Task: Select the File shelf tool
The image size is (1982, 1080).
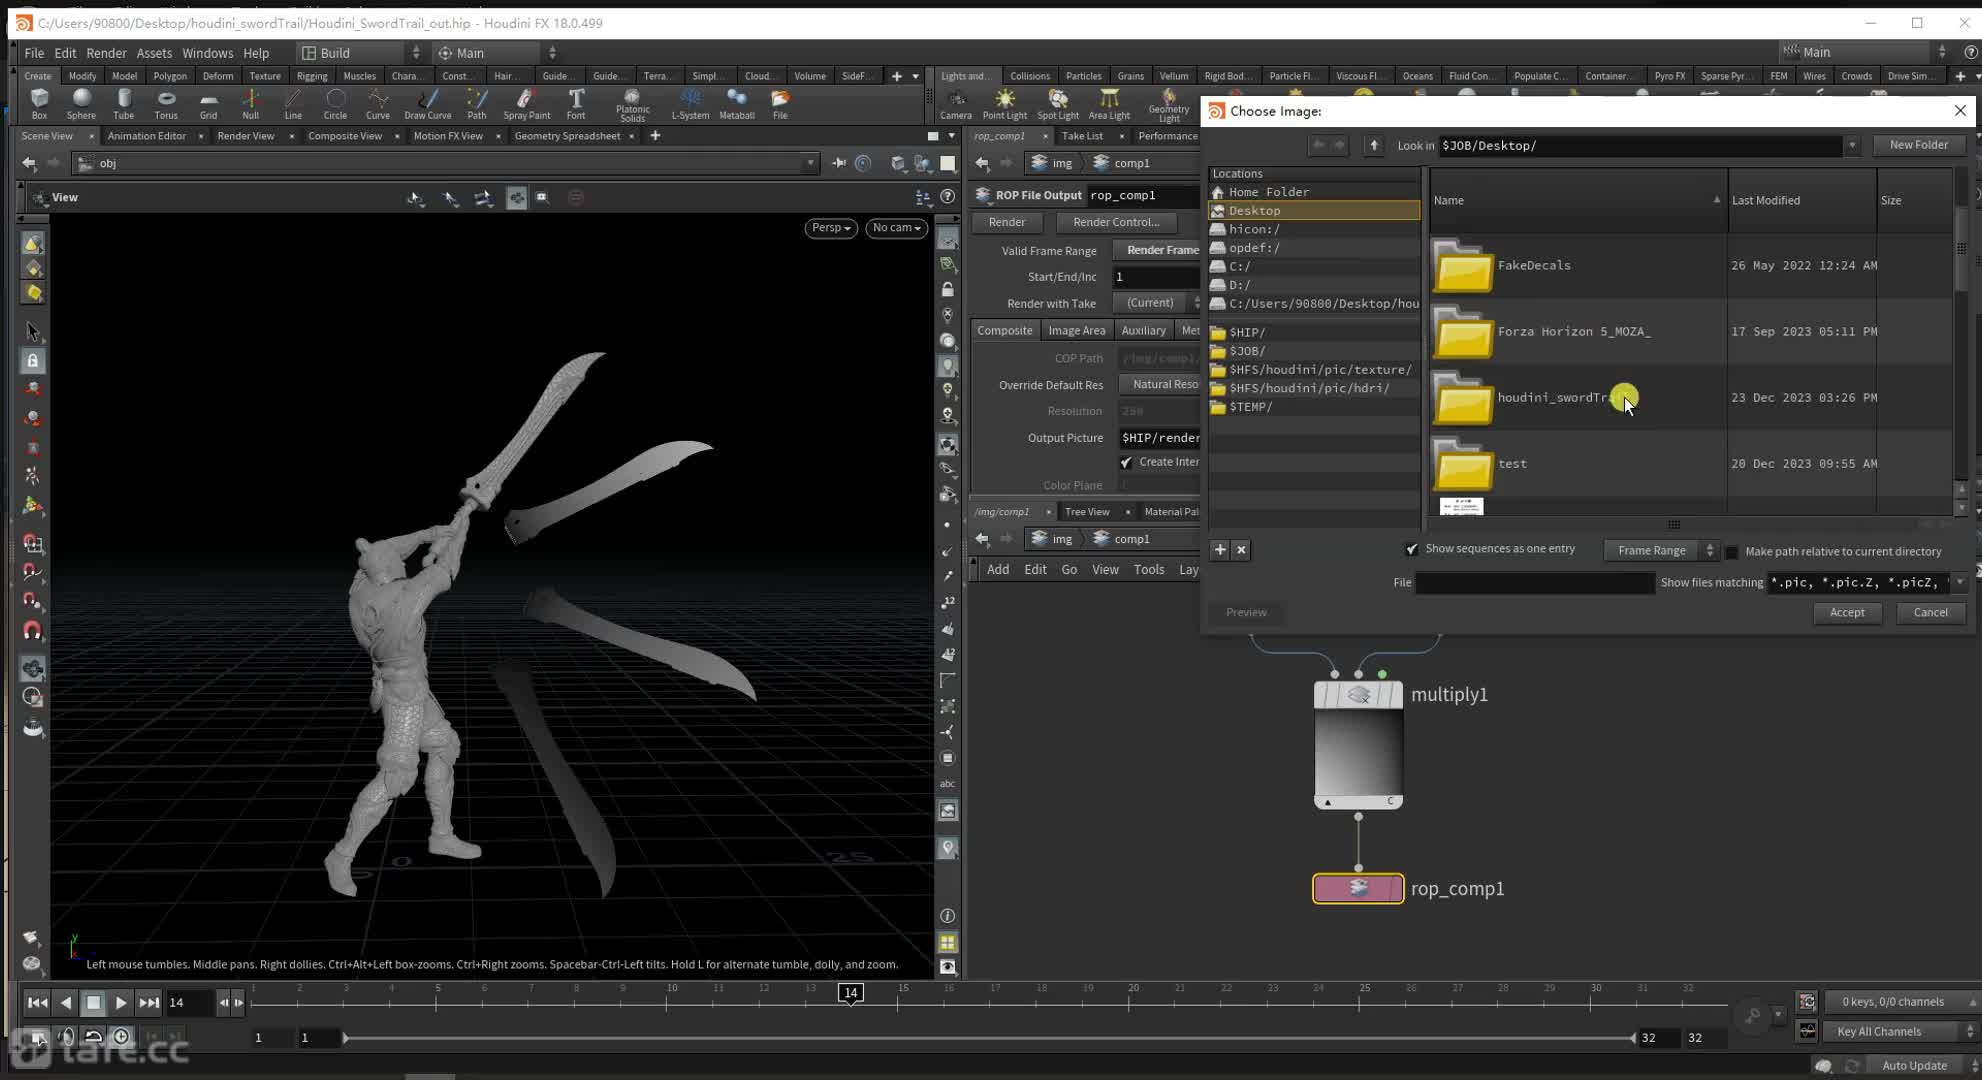Action: (x=780, y=103)
